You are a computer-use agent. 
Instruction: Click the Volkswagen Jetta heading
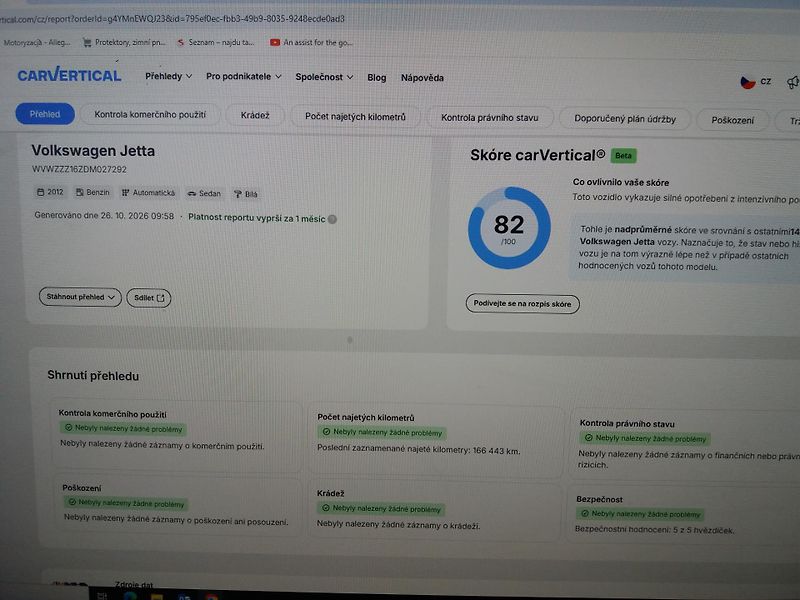pos(93,151)
